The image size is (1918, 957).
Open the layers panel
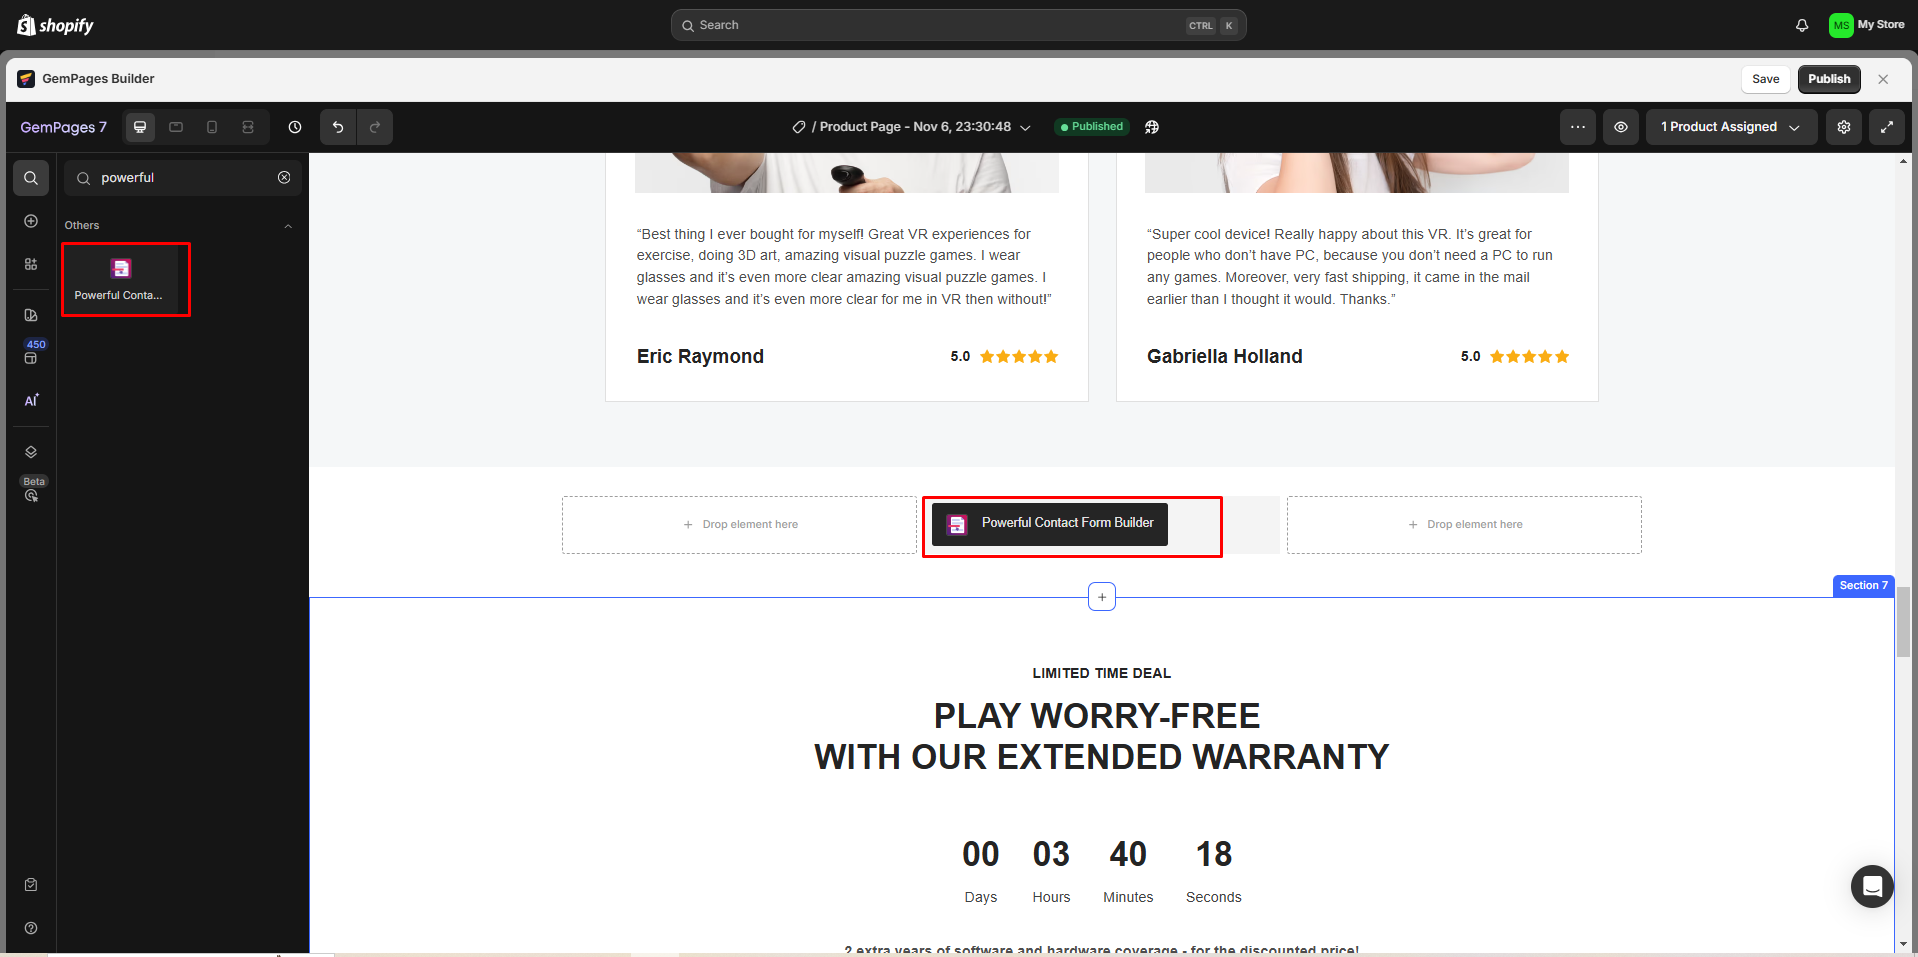[x=31, y=452]
